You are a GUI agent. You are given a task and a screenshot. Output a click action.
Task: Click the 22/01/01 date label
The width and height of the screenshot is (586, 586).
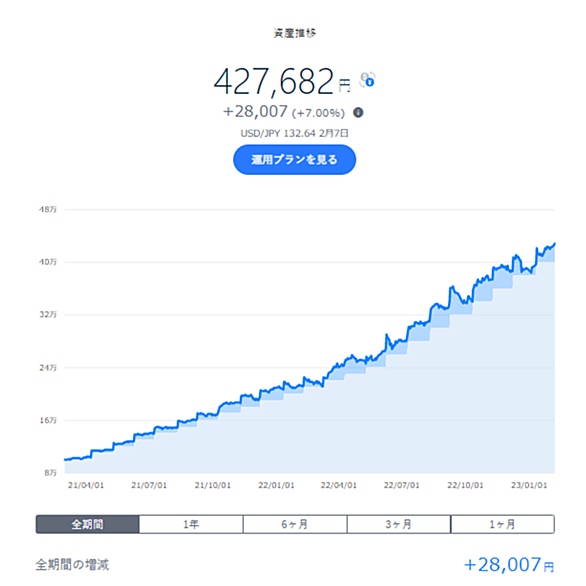(276, 485)
